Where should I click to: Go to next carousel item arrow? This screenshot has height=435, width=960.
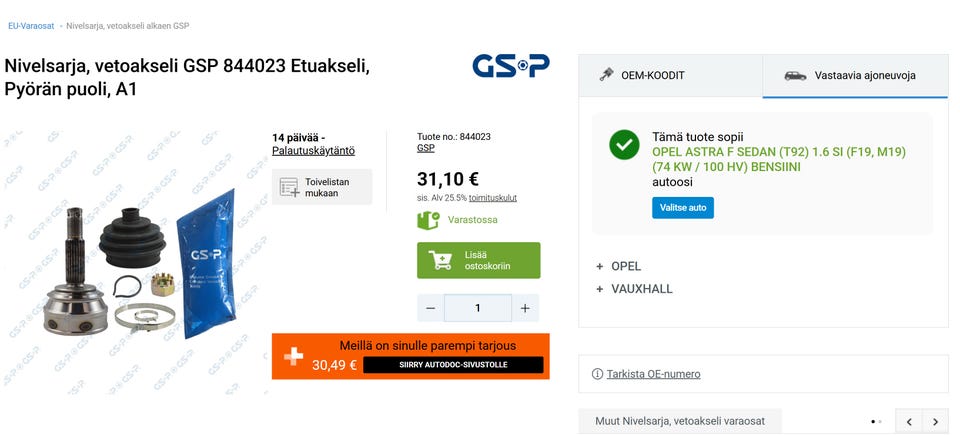click(935, 422)
